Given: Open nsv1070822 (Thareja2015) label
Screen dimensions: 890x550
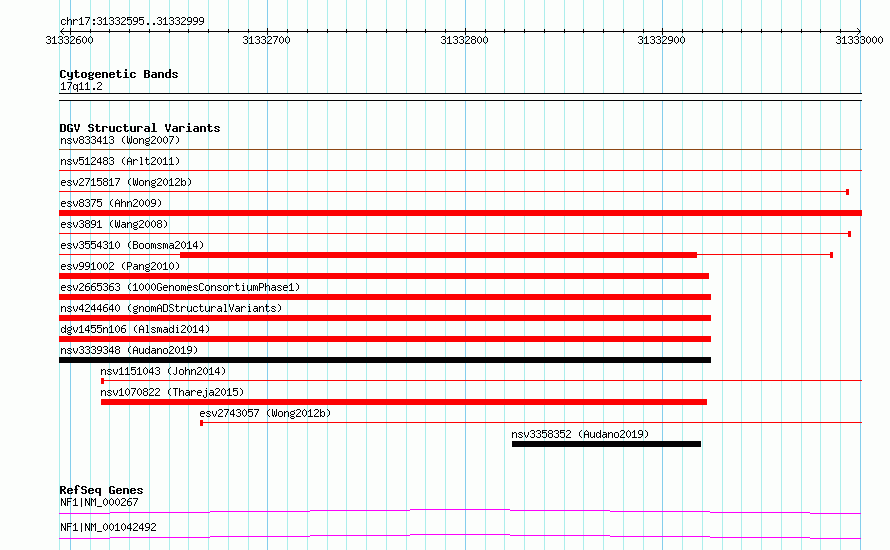Looking at the screenshot, I should click(172, 392).
